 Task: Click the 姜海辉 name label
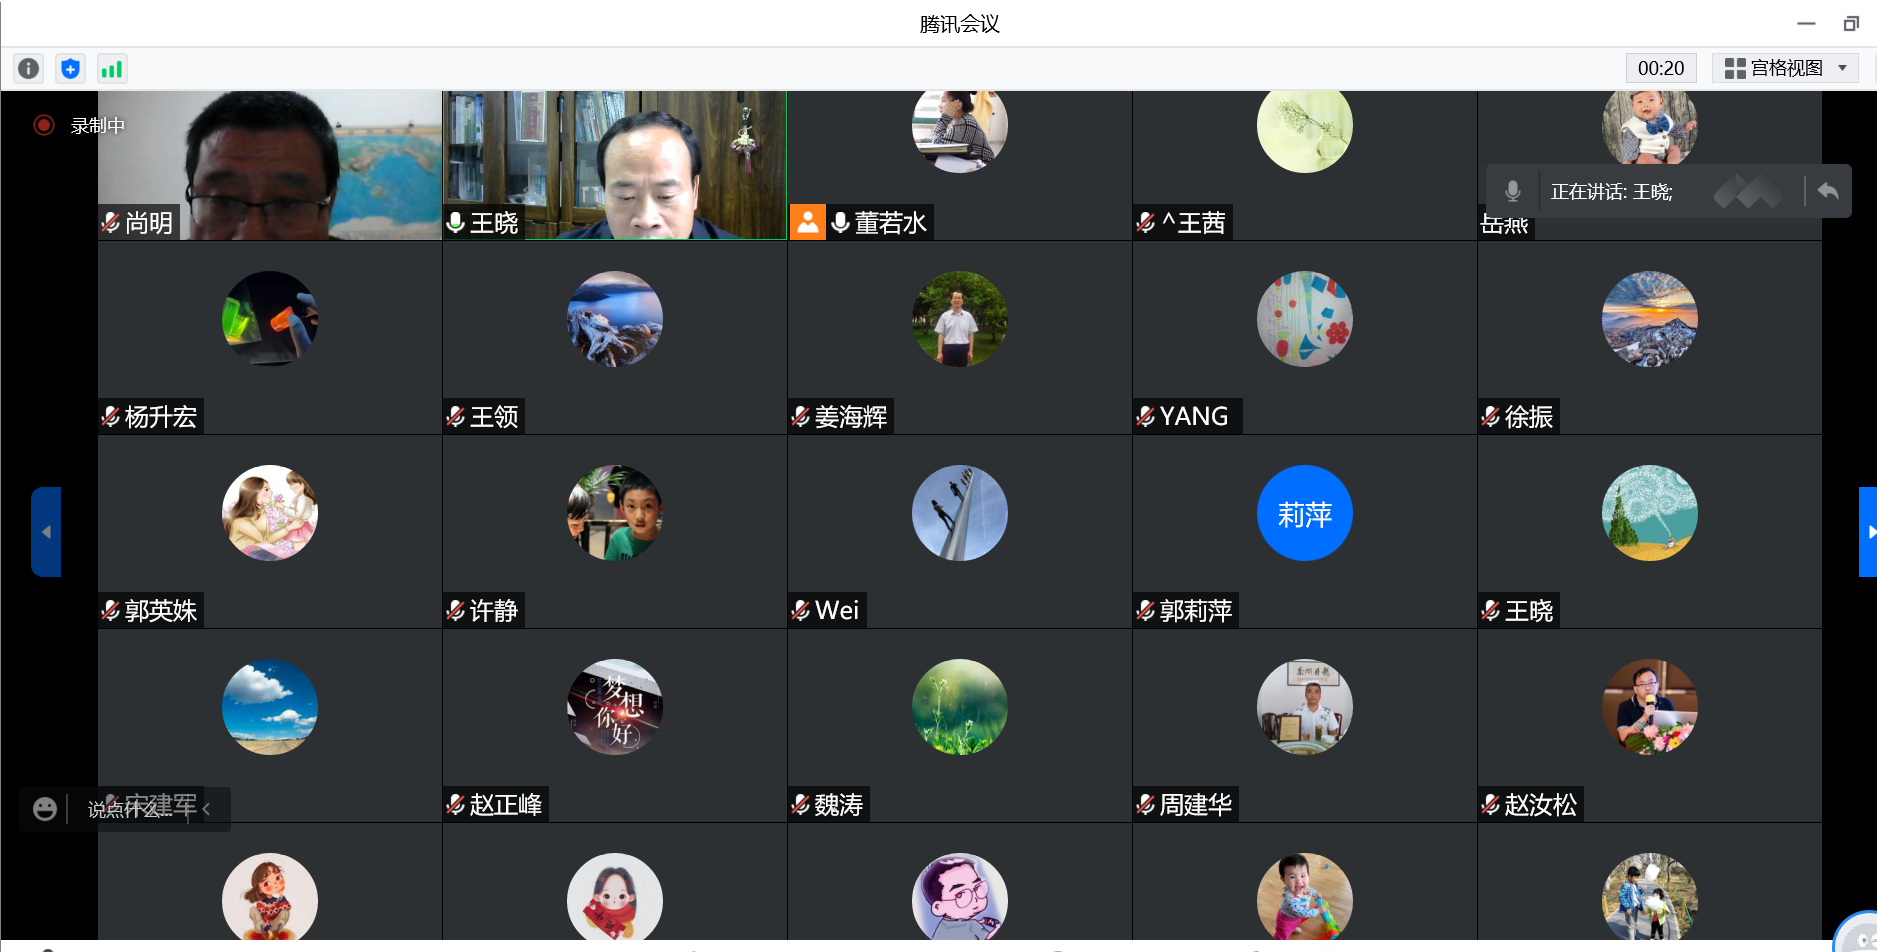coord(851,417)
